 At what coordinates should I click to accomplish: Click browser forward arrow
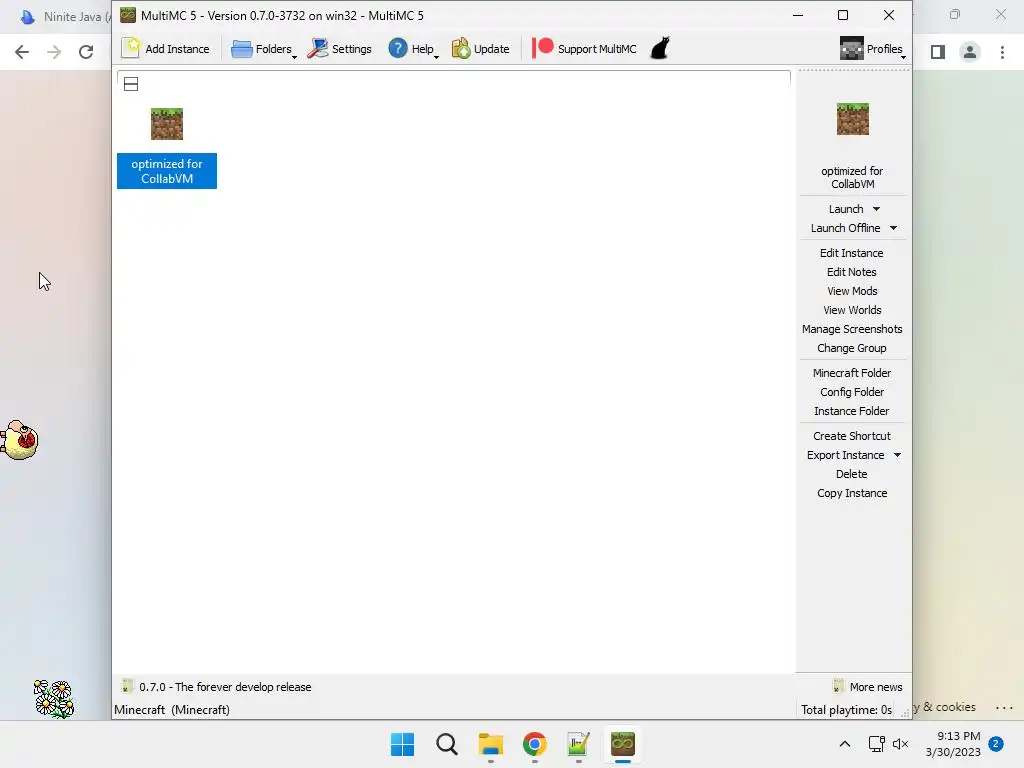pyautogui.click(x=54, y=52)
